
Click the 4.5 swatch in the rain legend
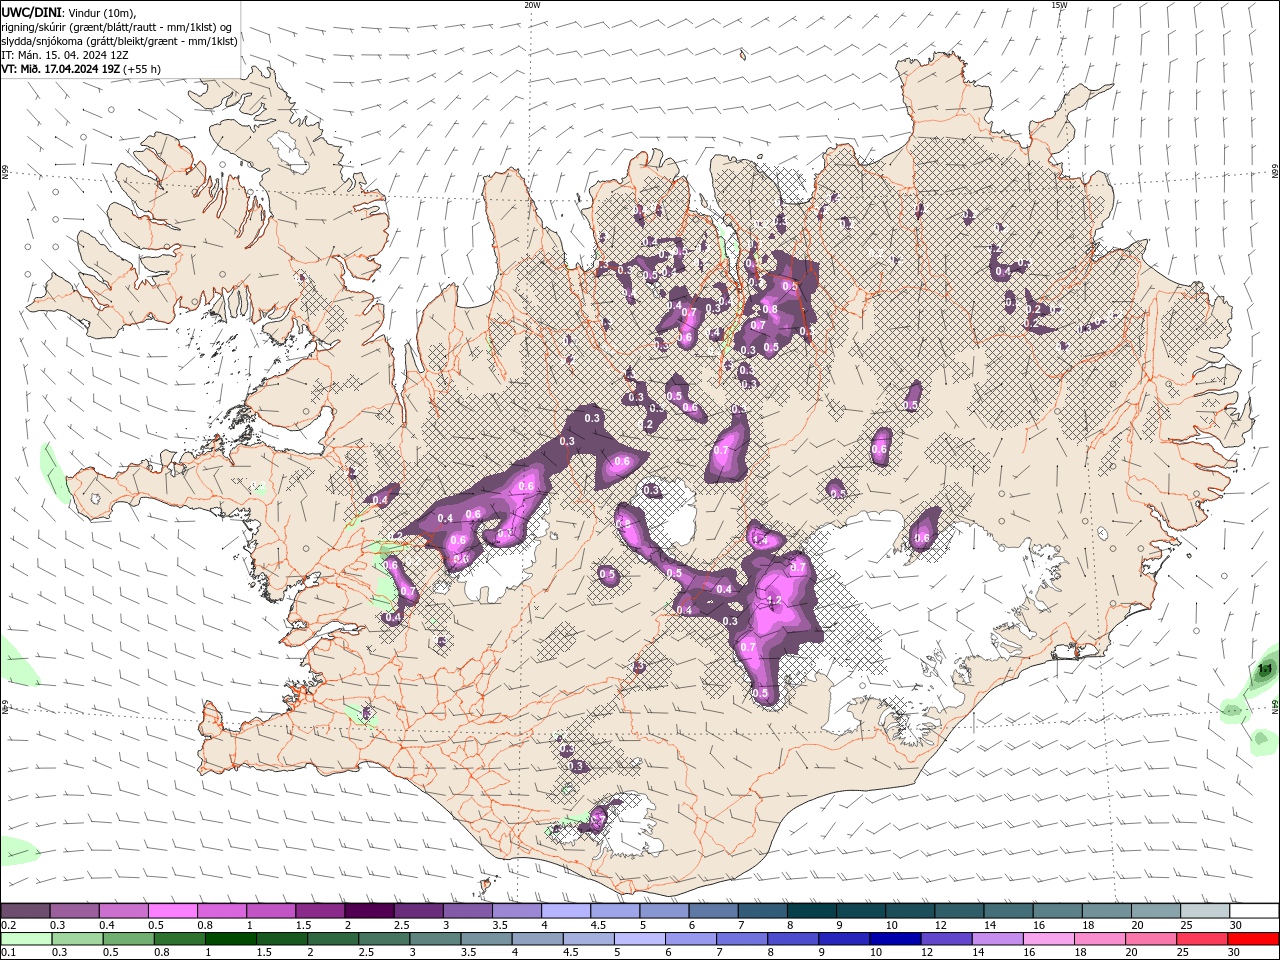click(x=589, y=938)
